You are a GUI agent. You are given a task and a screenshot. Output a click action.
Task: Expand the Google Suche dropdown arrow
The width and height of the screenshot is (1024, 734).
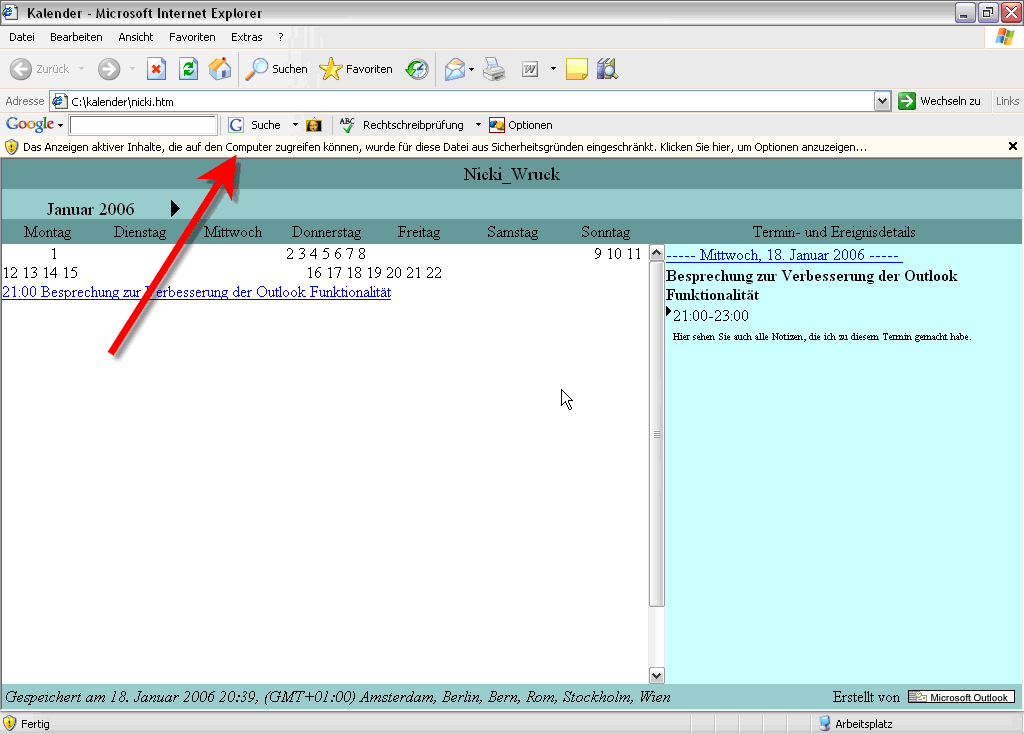point(295,125)
